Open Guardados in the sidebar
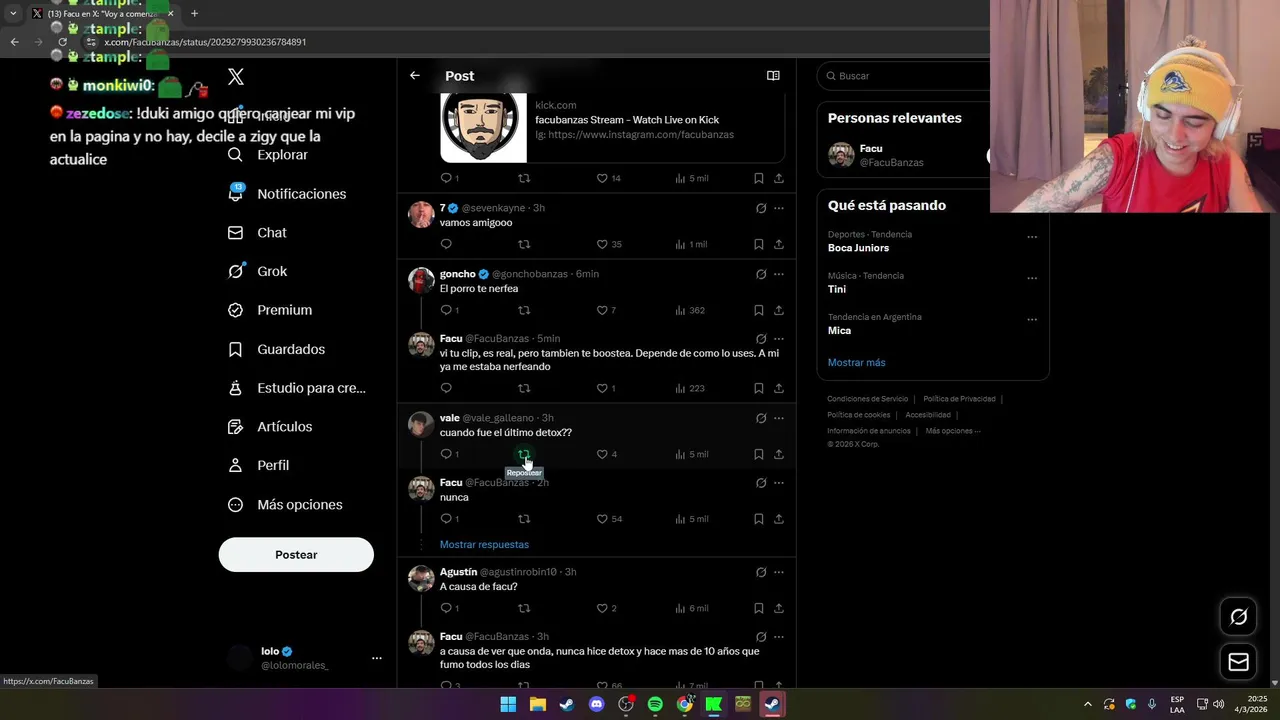The width and height of the screenshot is (1280, 720). pos(276,349)
